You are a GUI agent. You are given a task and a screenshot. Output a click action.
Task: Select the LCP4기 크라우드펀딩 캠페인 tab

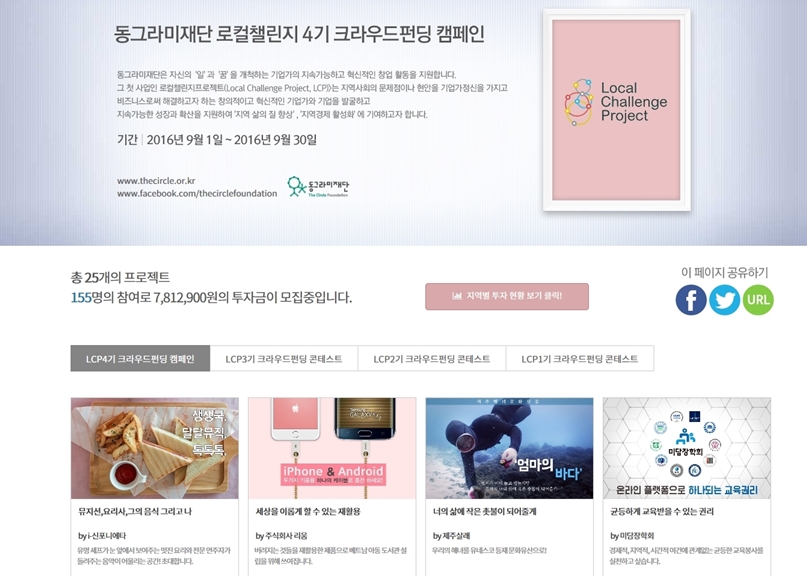tap(140, 358)
